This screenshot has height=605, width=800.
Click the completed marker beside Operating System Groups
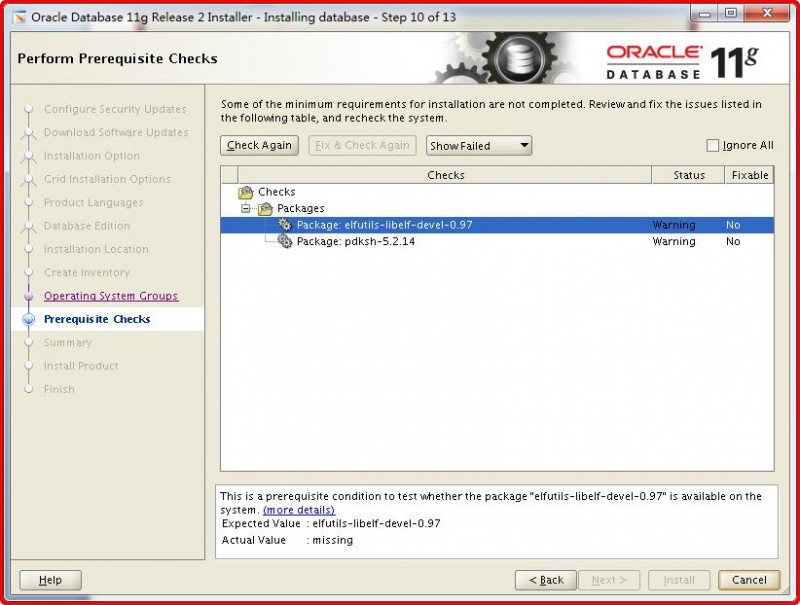tap(28, 296)
